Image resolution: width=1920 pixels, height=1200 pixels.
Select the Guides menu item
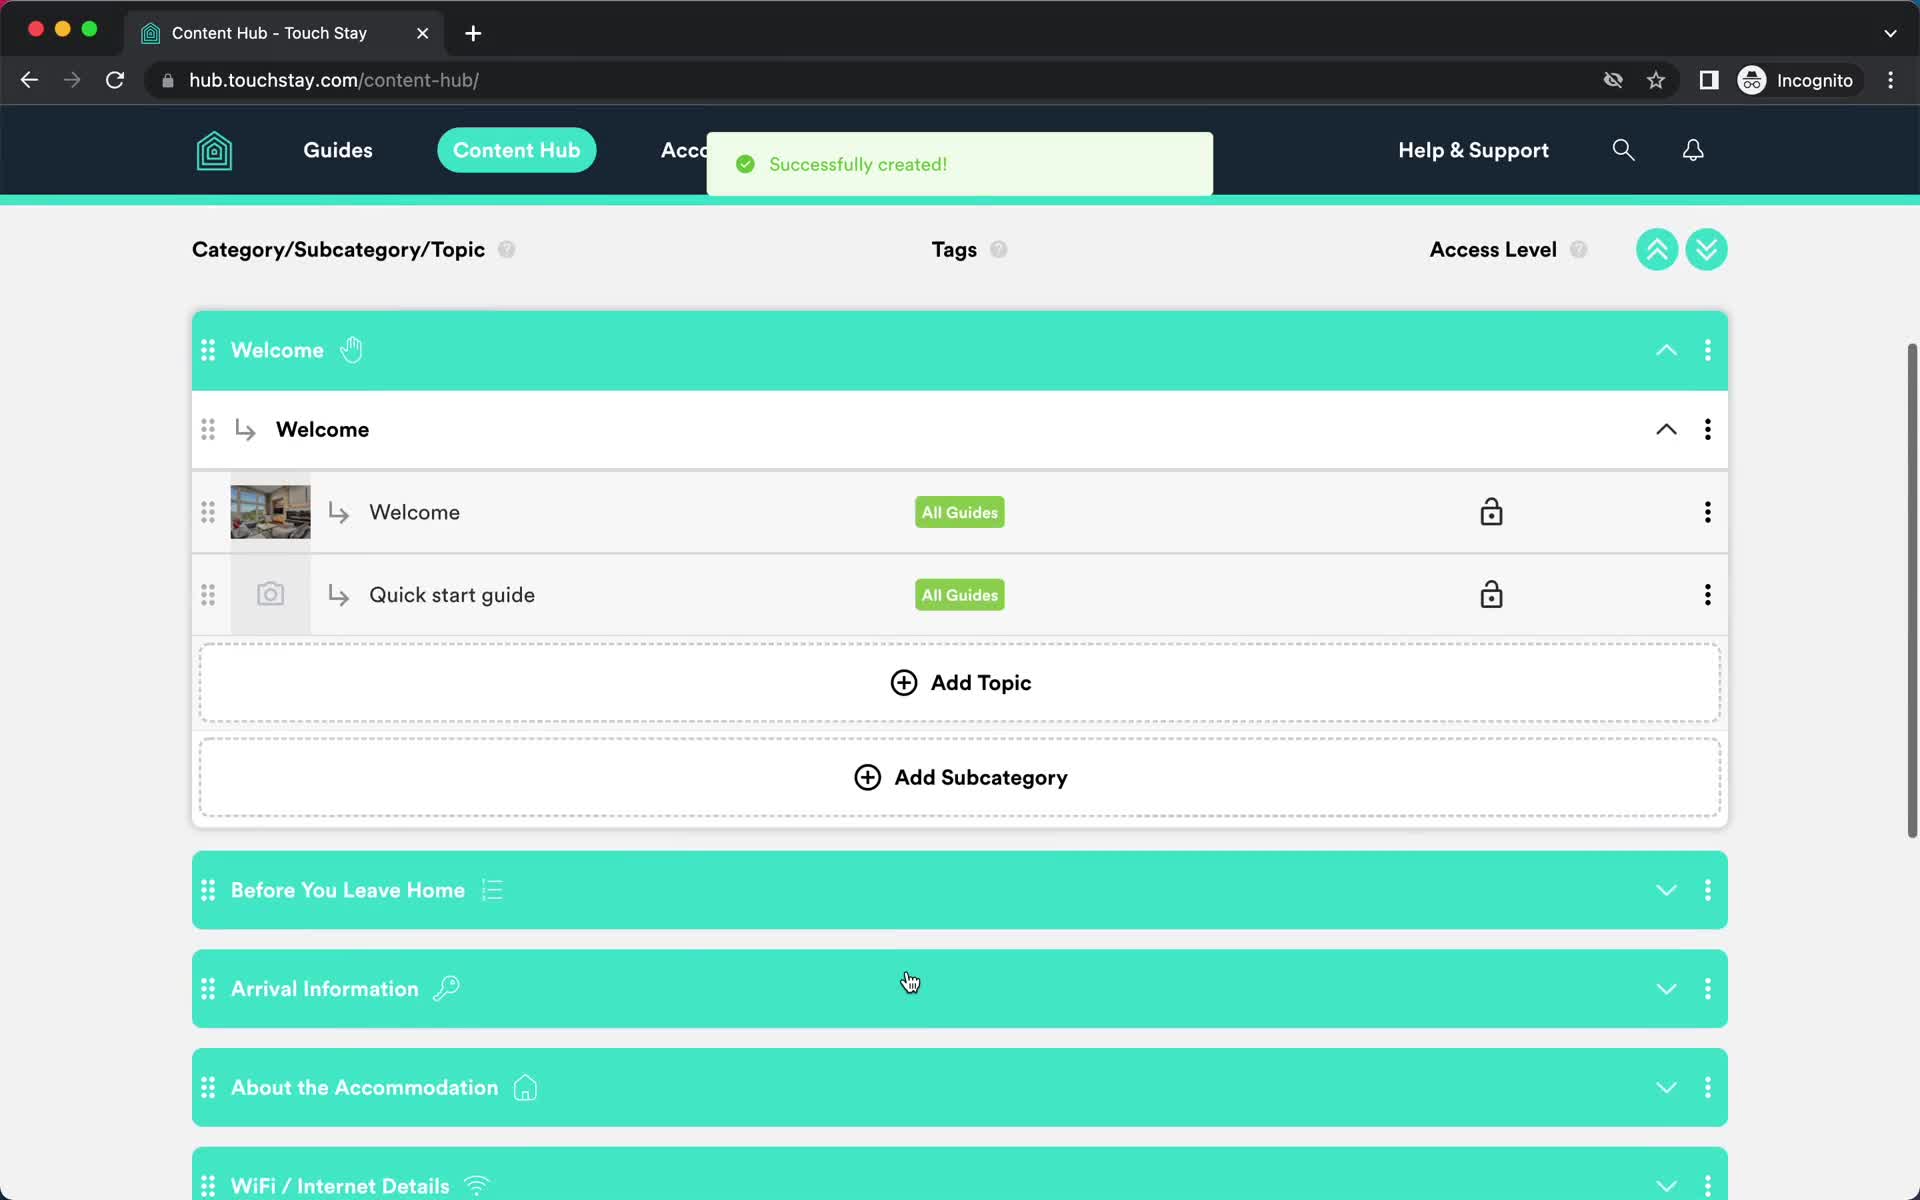point(337,149)
